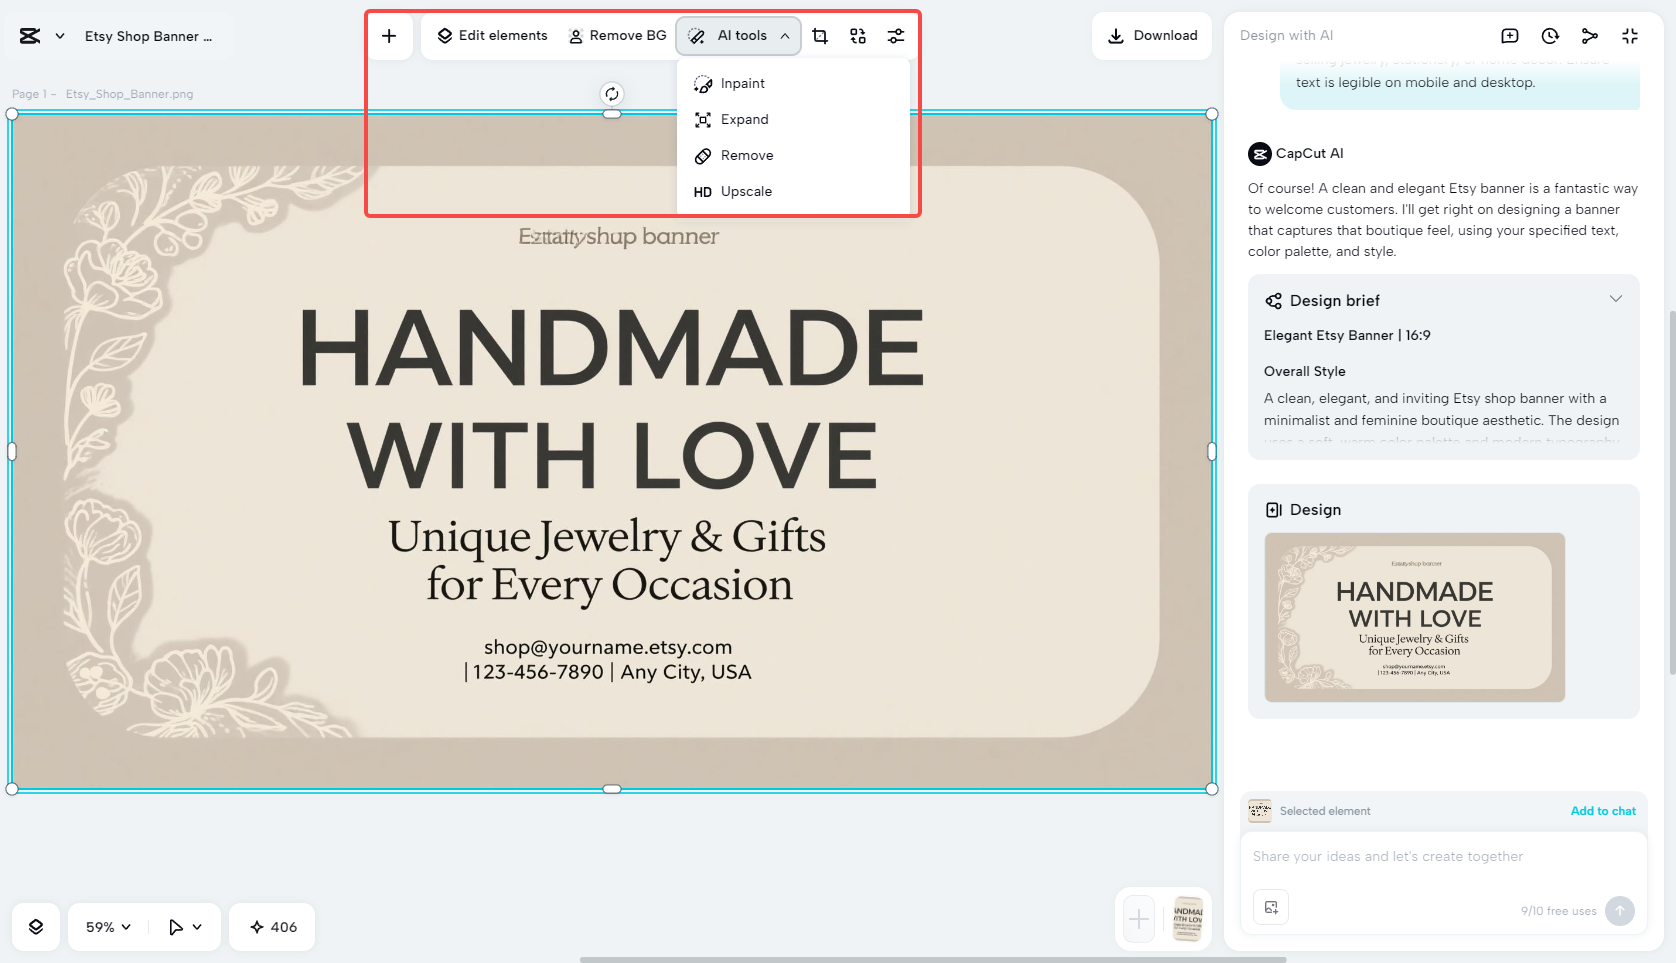Select the Crop tool in the toolbar

[x=820, y=35]
